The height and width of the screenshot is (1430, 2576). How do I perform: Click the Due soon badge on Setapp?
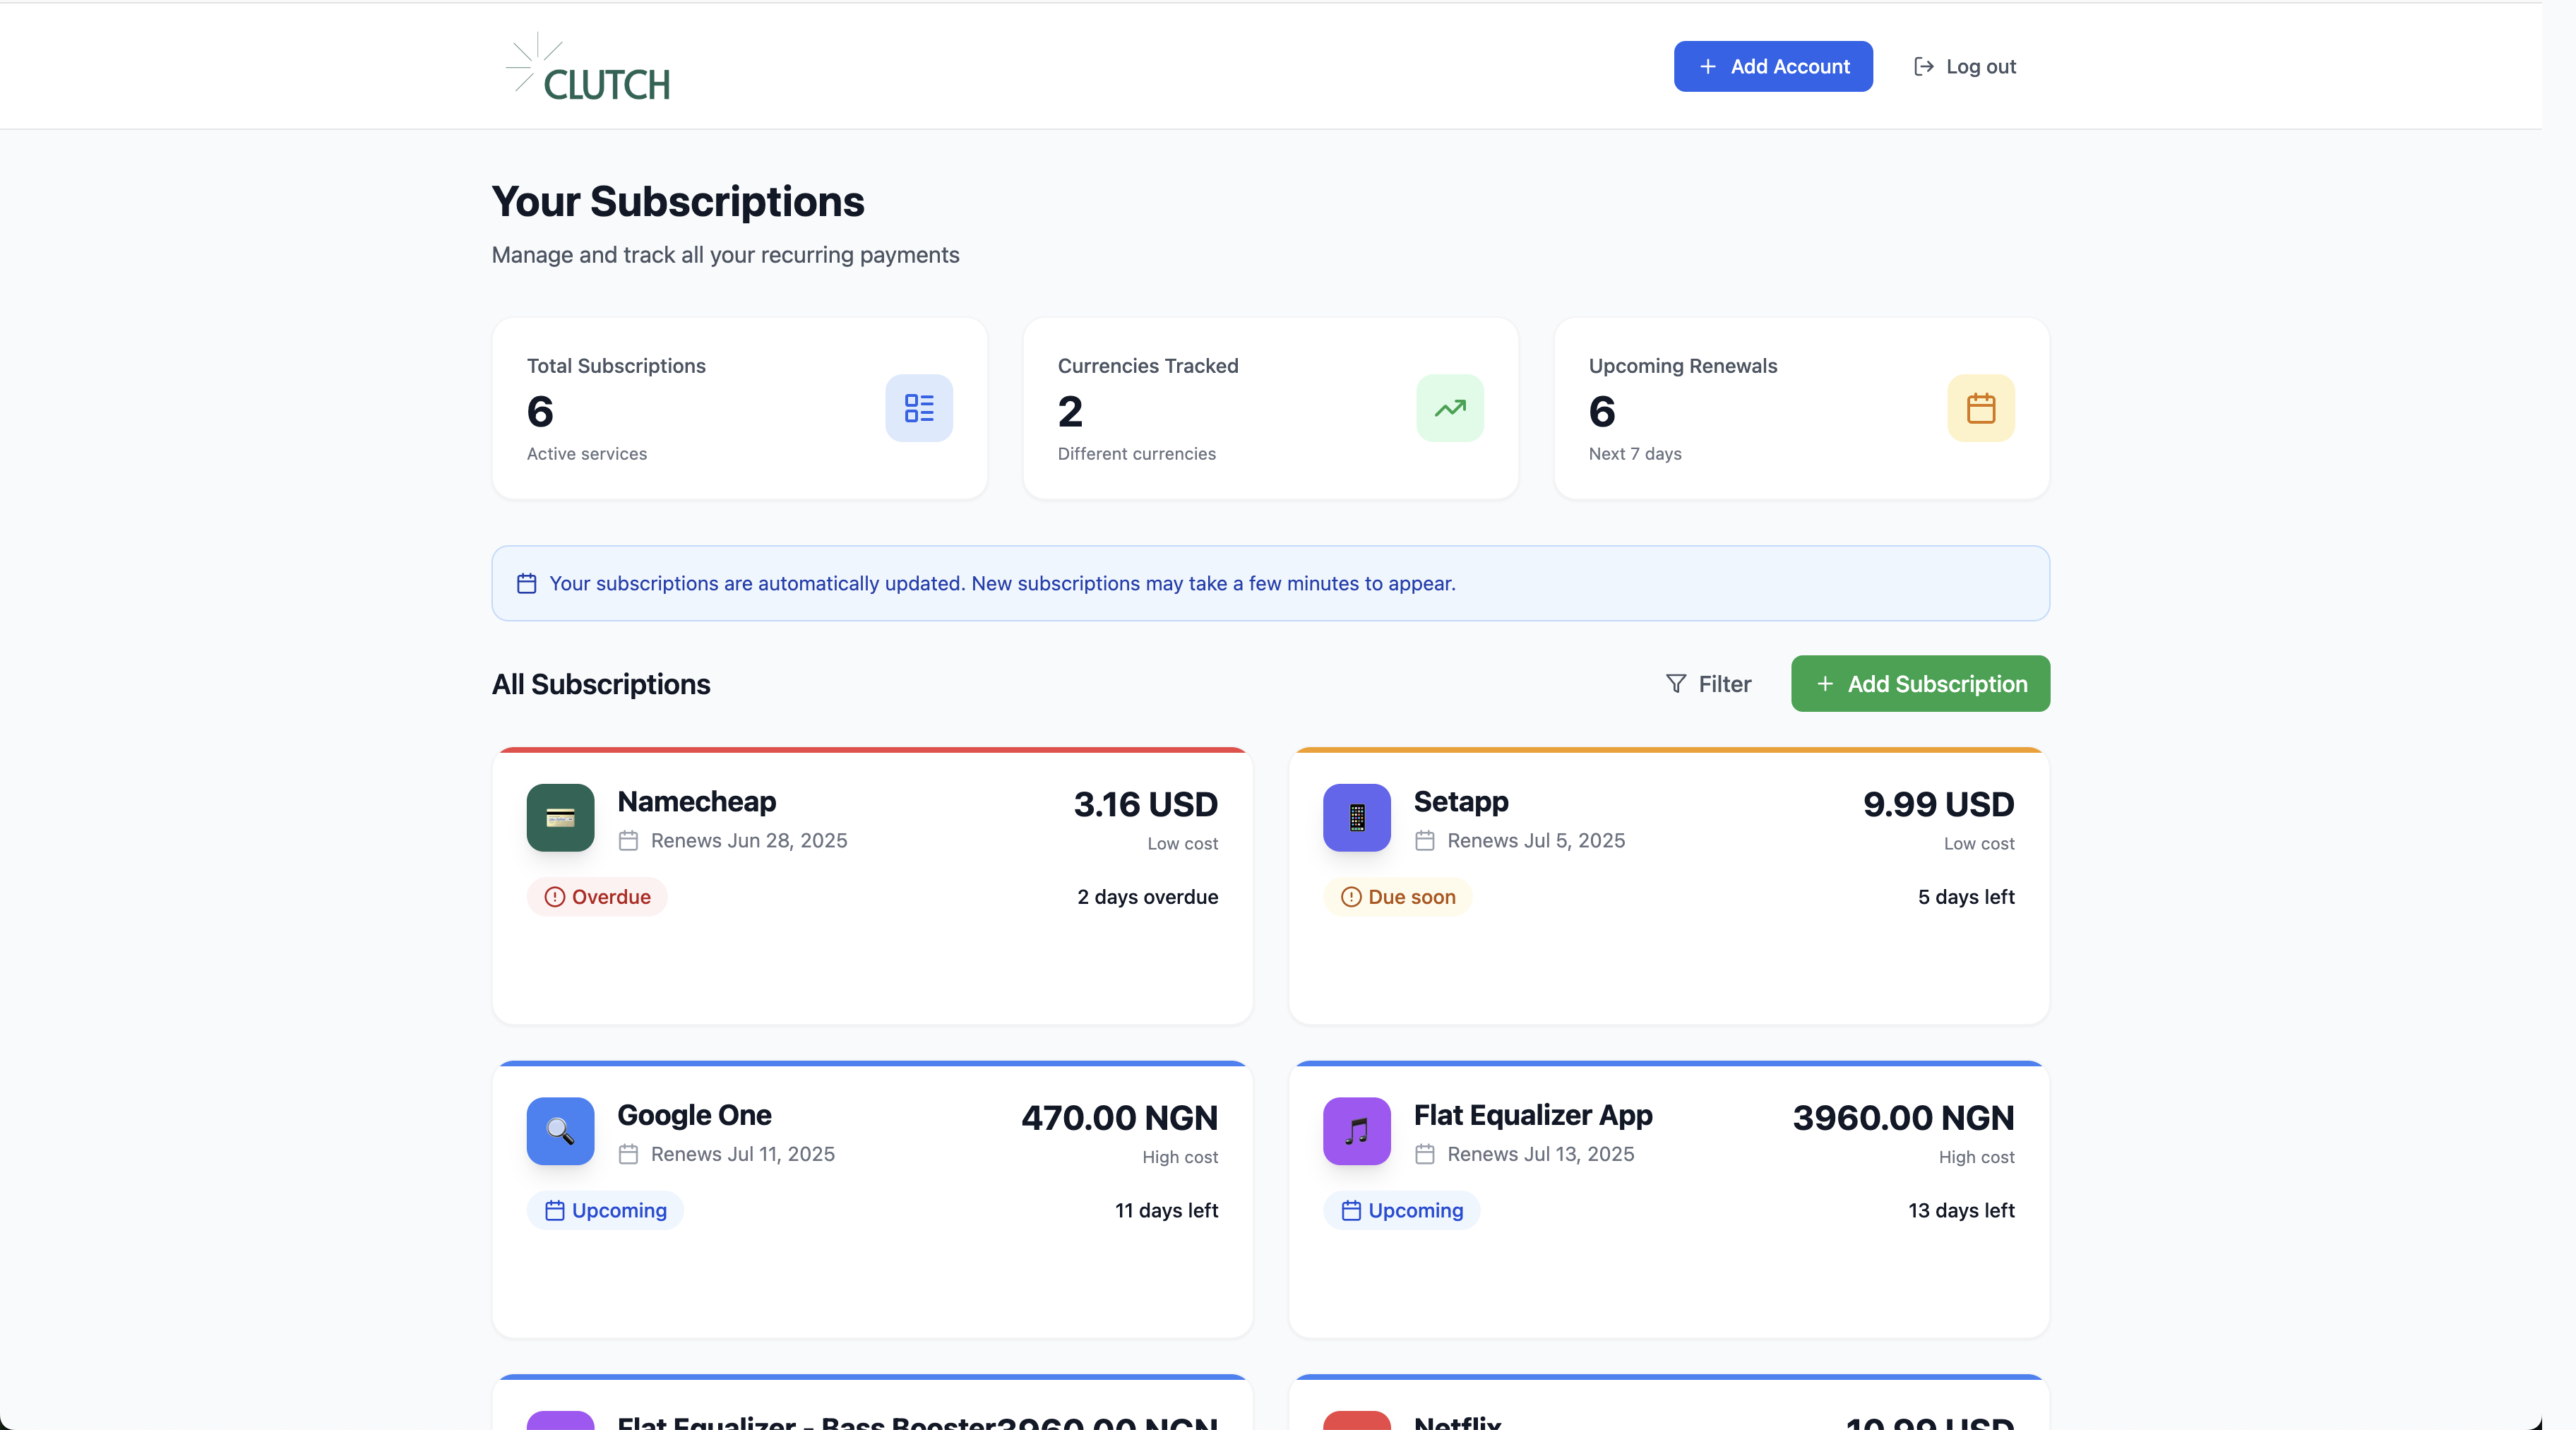(x=1397, y=897)
